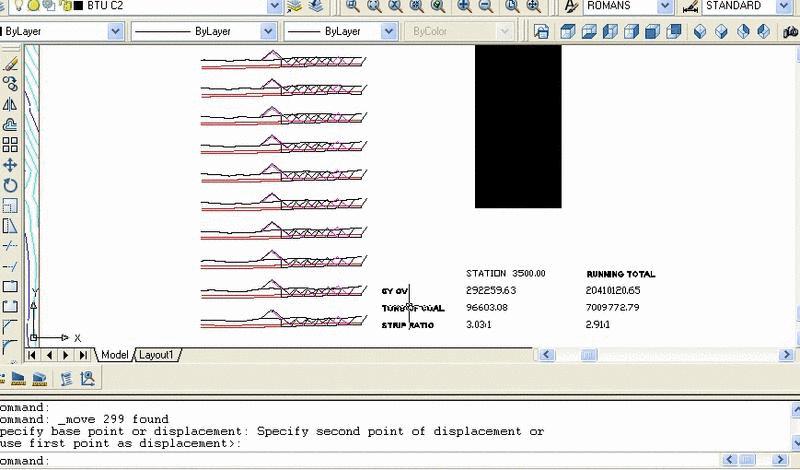Switch to the Layout1 tab
Viewport: 800px width, 470px height.
point(156,355)
